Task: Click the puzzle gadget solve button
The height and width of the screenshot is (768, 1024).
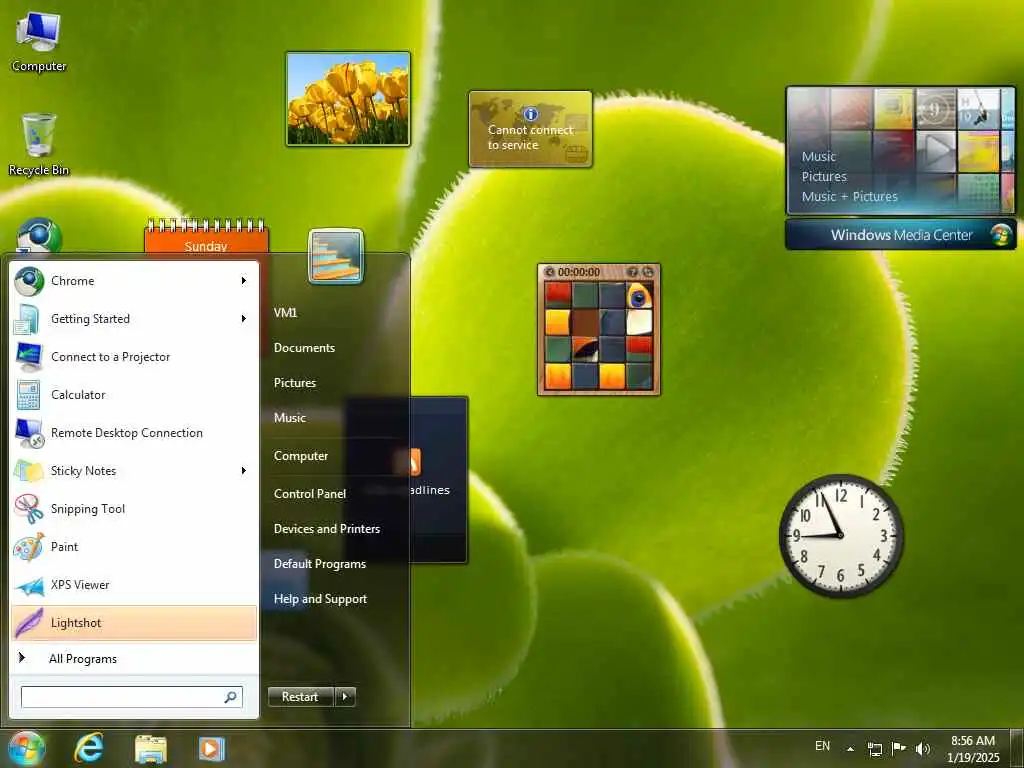Action: [647, 272]
